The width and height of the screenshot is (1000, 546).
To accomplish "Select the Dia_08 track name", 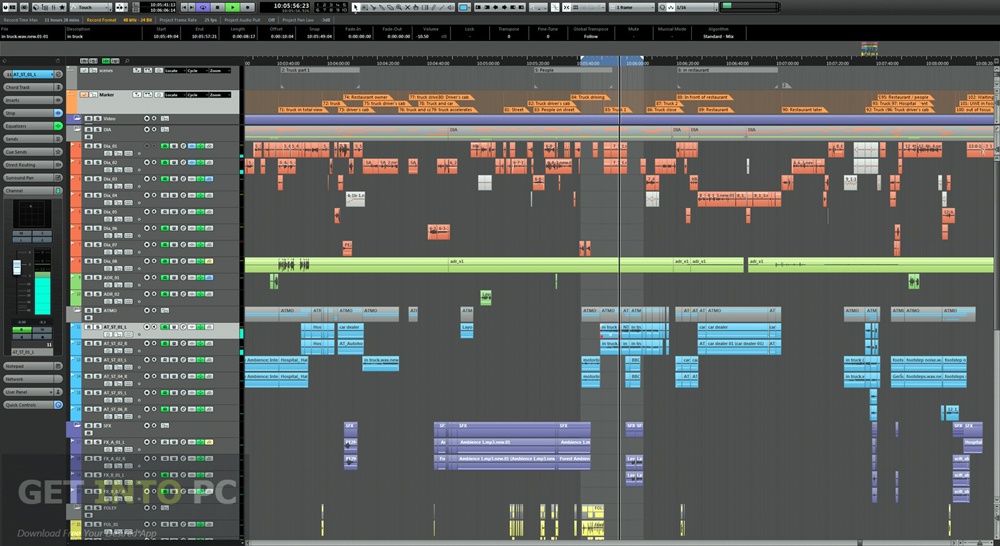I will coord(110,261).
